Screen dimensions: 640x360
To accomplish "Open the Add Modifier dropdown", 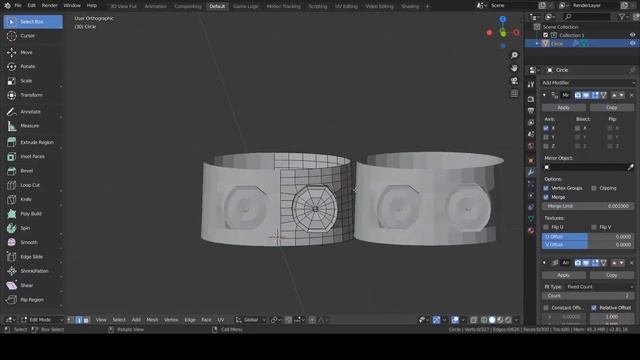I will pos(588,83).
